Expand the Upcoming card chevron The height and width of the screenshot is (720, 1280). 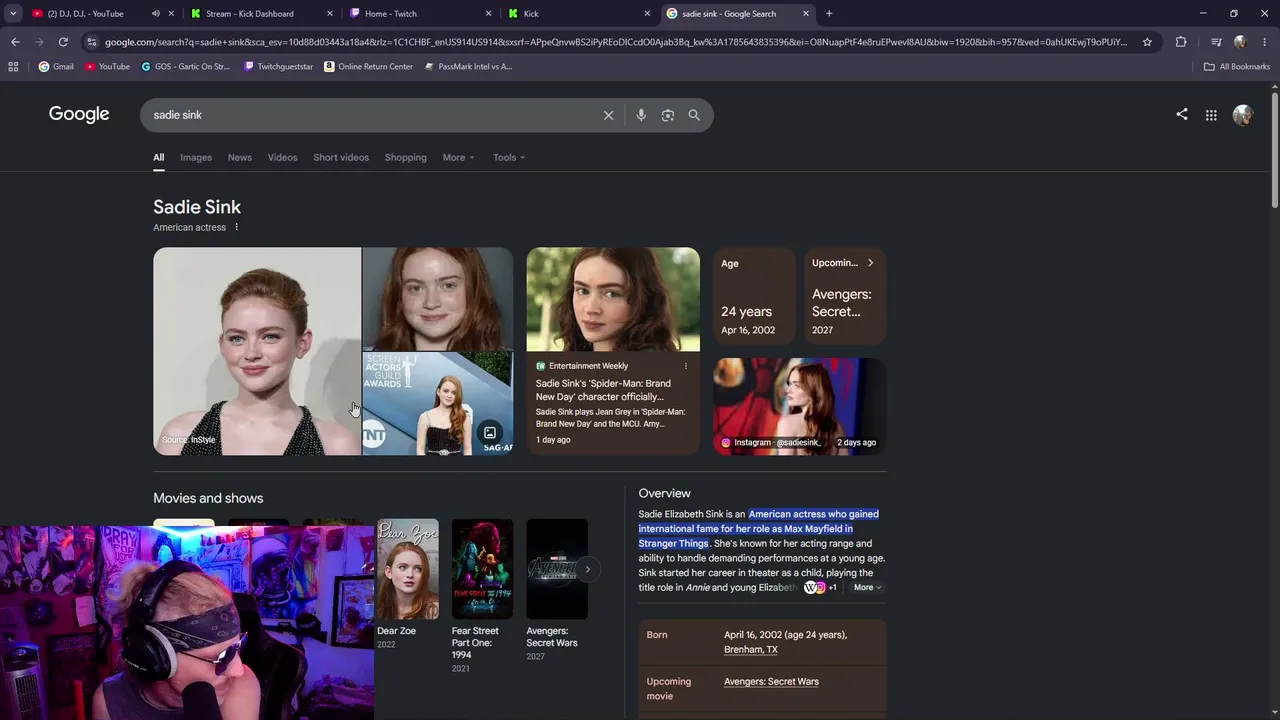click(x=870, y=263)
